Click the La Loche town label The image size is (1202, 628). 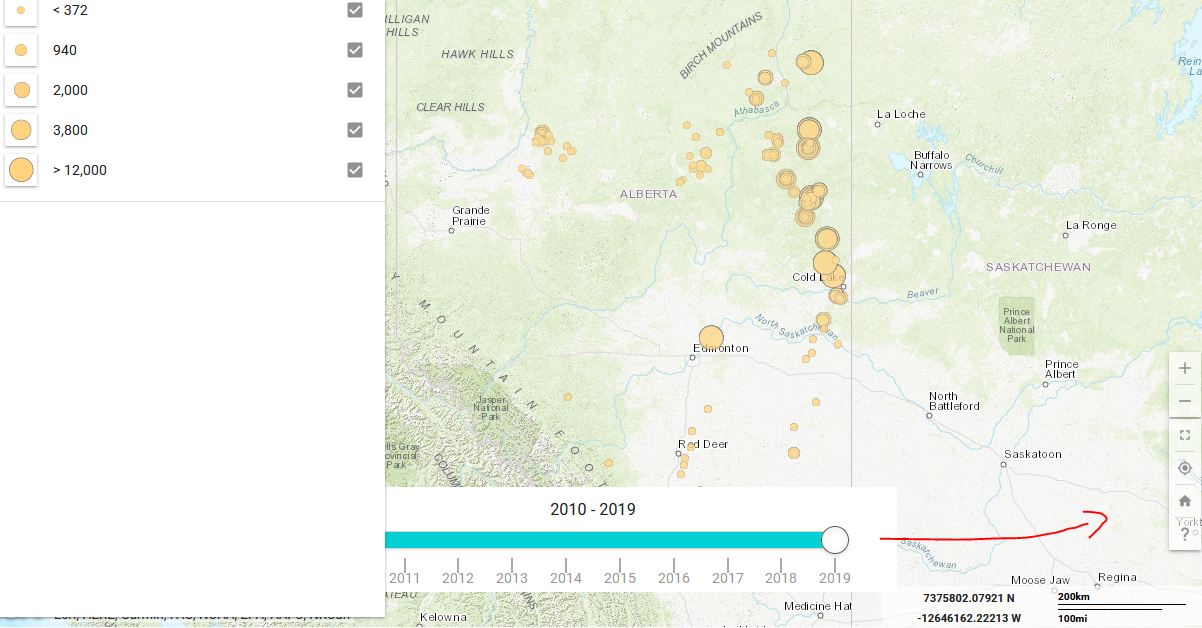[x=901, y=114]
